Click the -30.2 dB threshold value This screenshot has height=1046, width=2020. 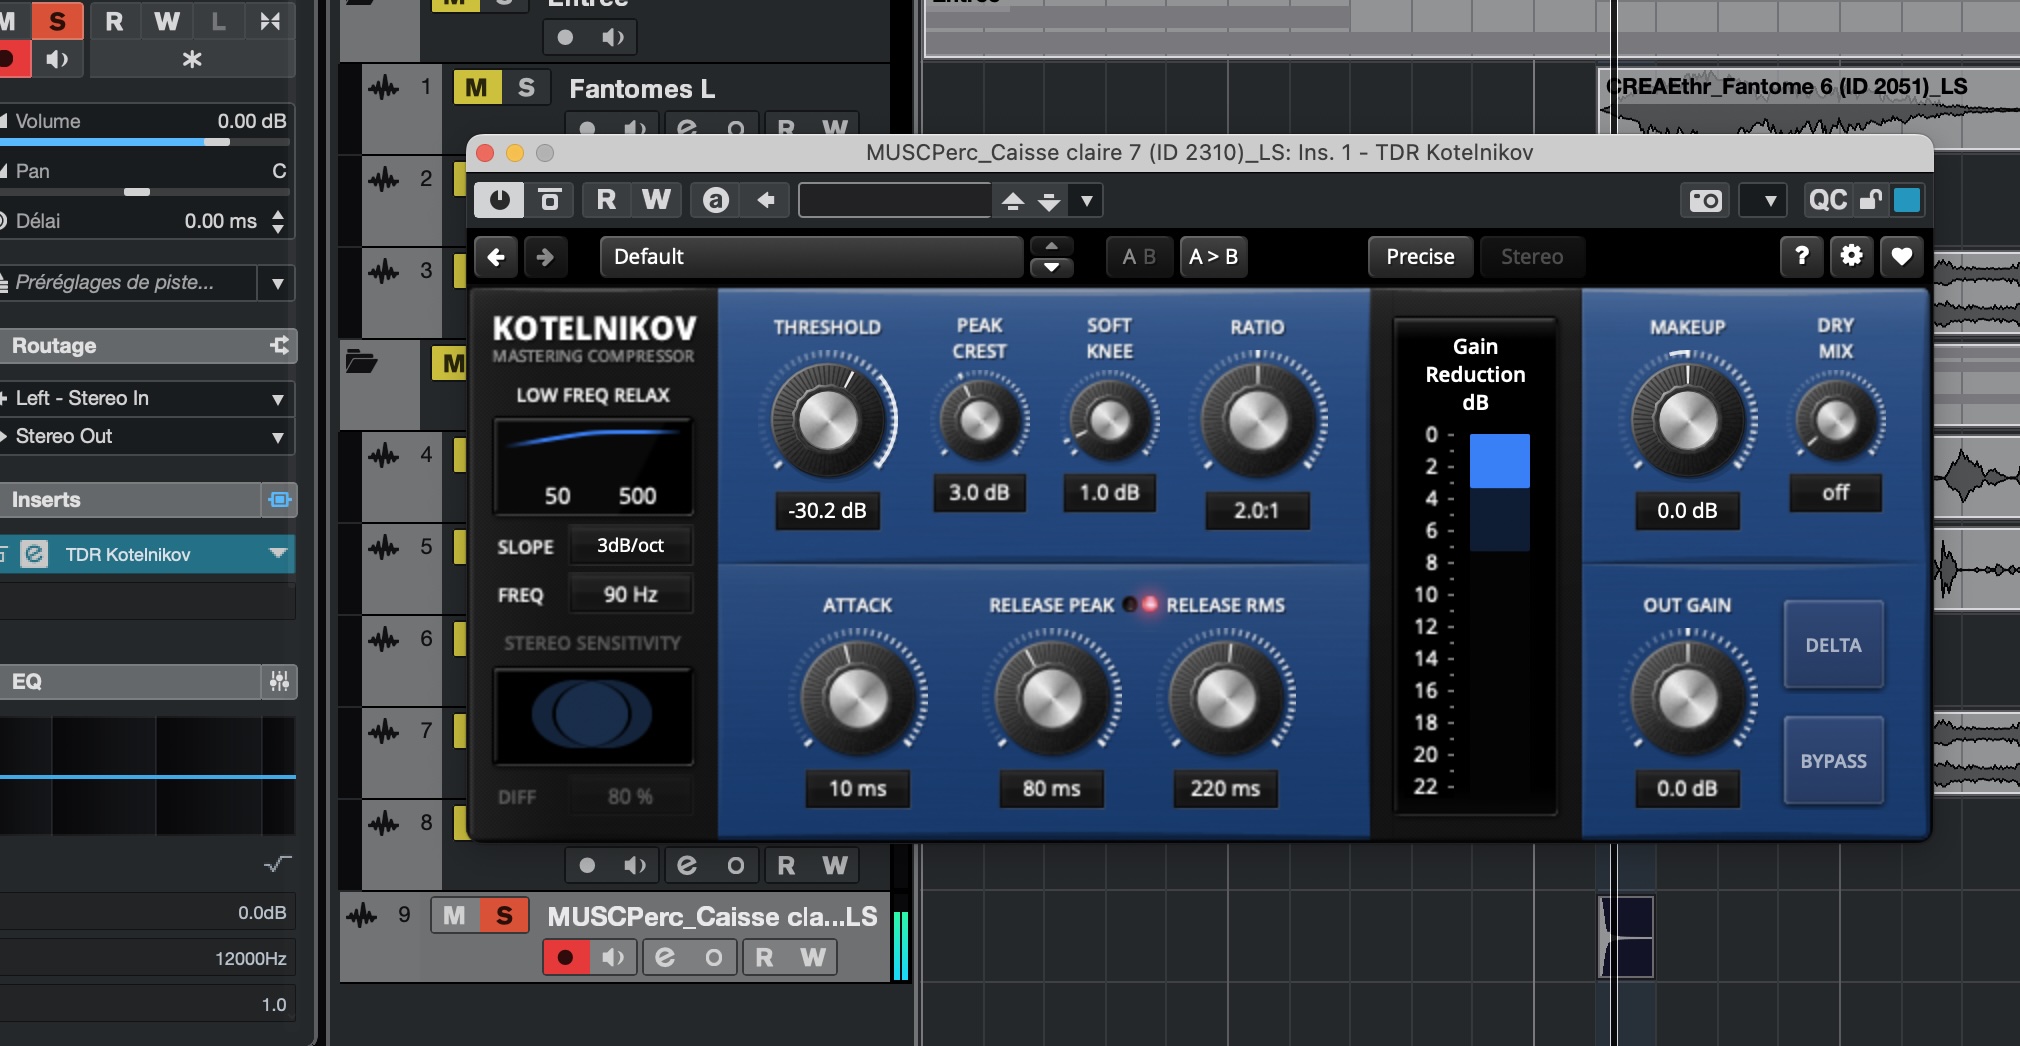pos(827,510)
